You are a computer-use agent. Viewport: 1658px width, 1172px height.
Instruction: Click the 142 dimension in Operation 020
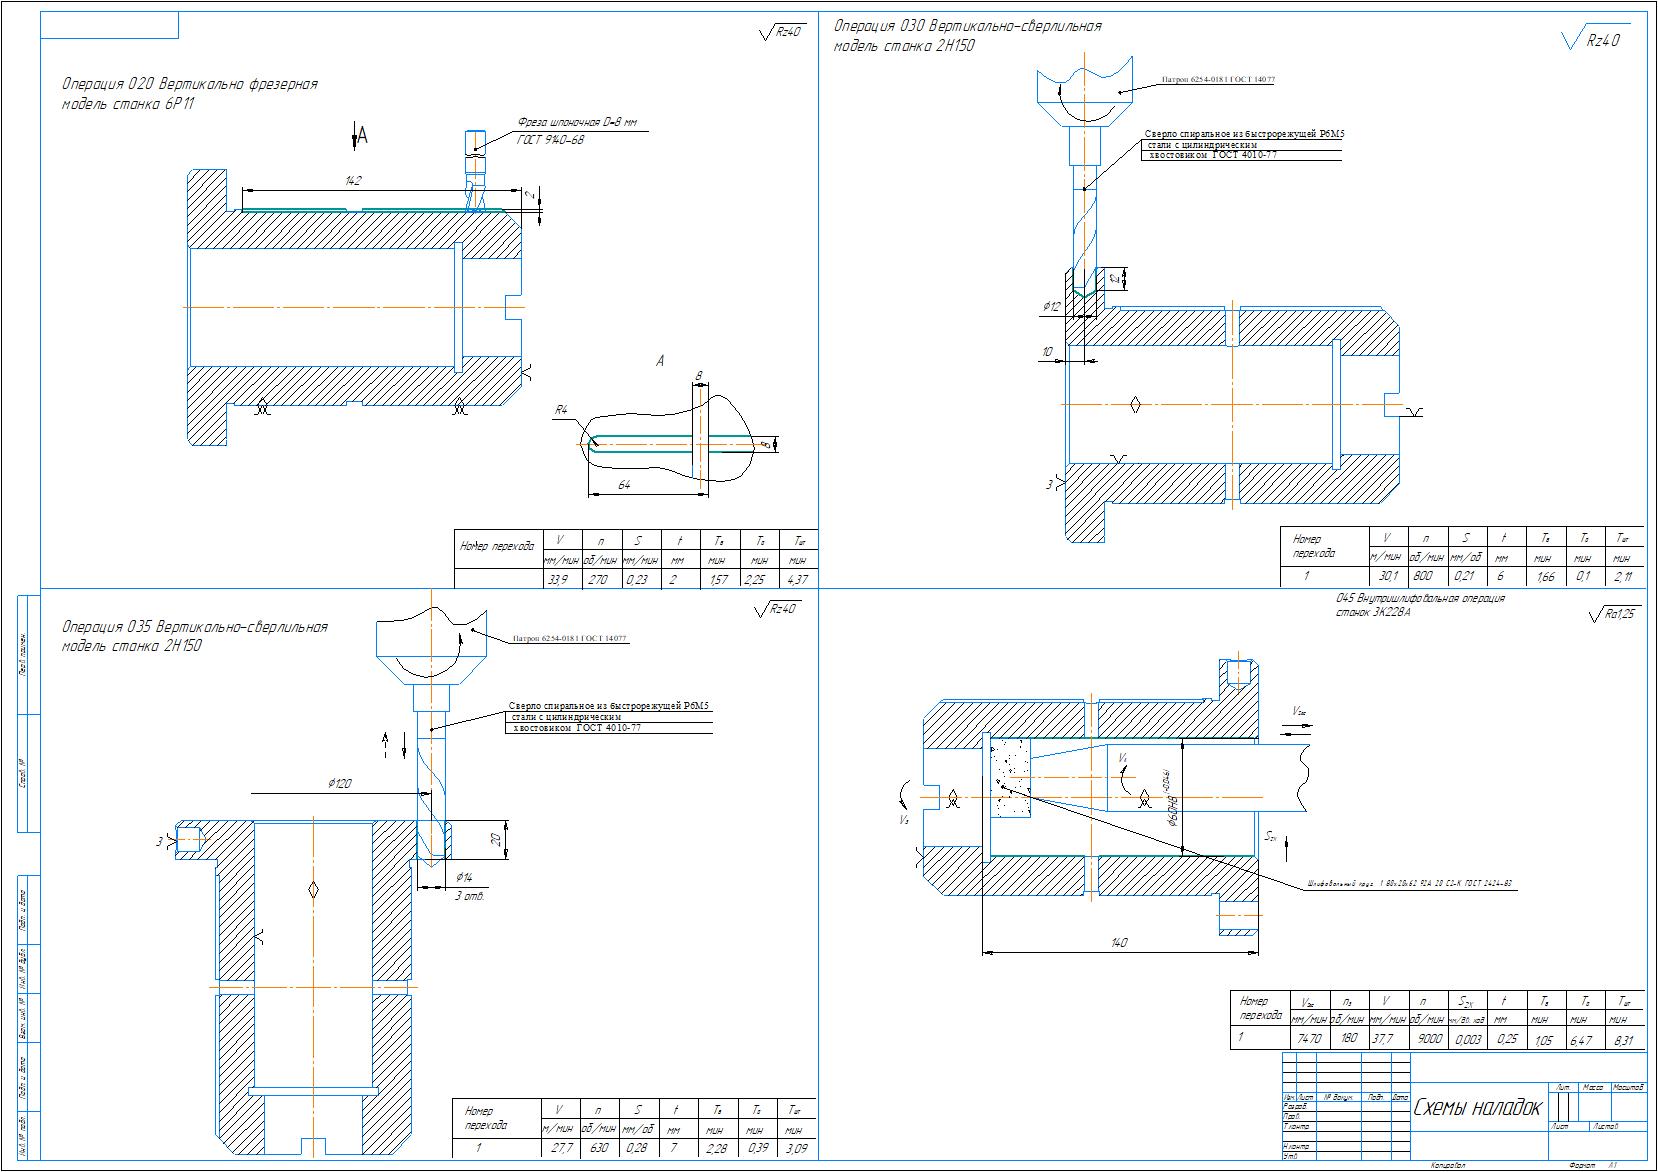352,181
